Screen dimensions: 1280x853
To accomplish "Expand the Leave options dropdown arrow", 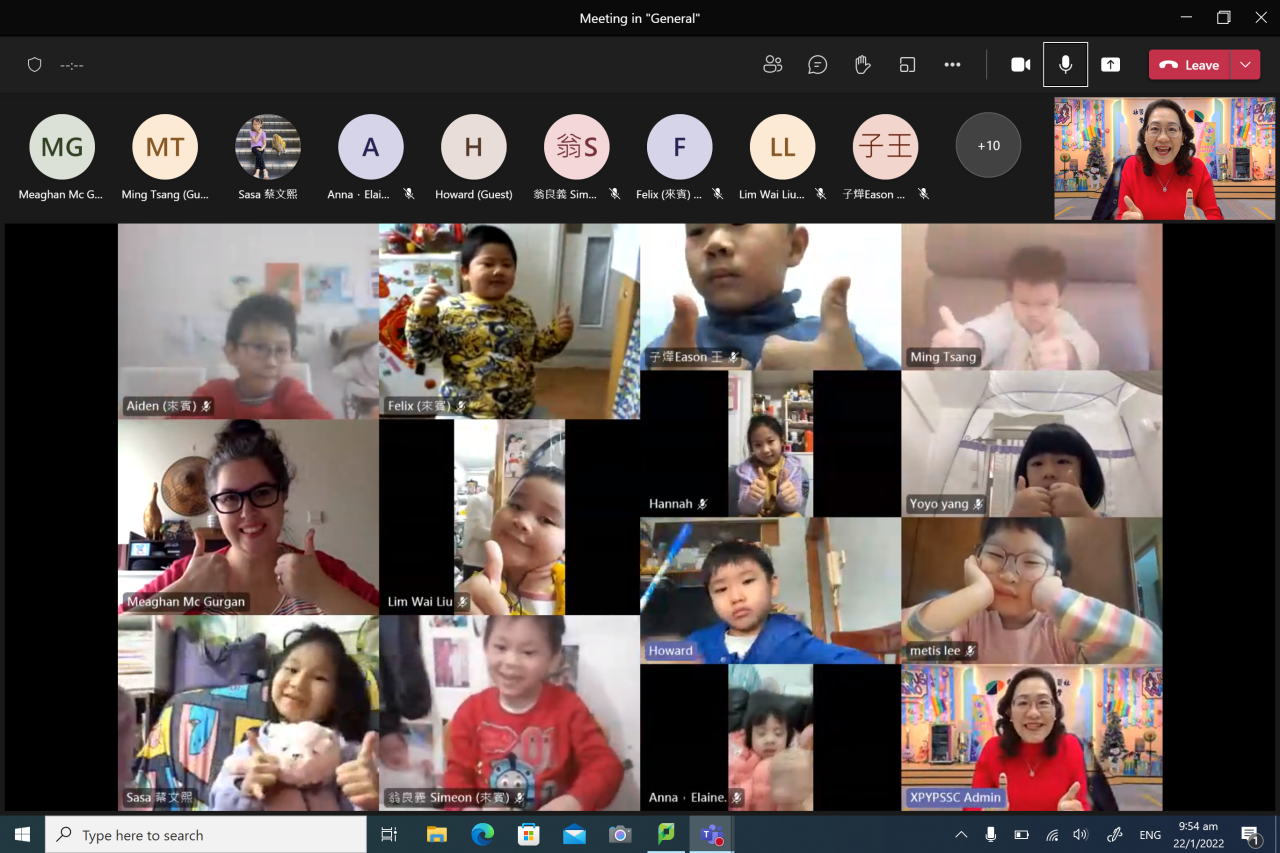I will [1245, 65].
